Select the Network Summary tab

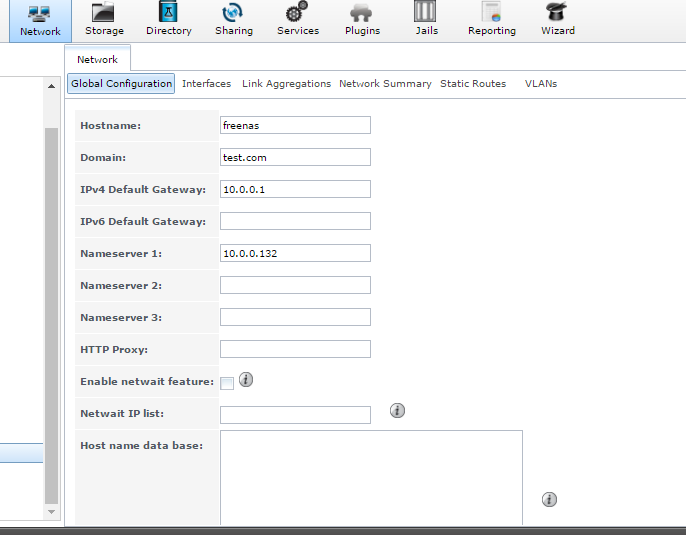click(x=385, y=84)
